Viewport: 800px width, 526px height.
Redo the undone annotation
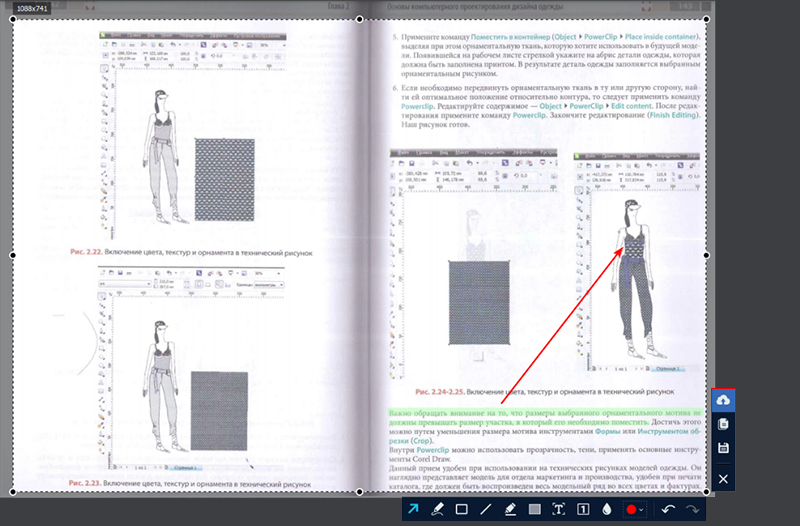point(692,509)
